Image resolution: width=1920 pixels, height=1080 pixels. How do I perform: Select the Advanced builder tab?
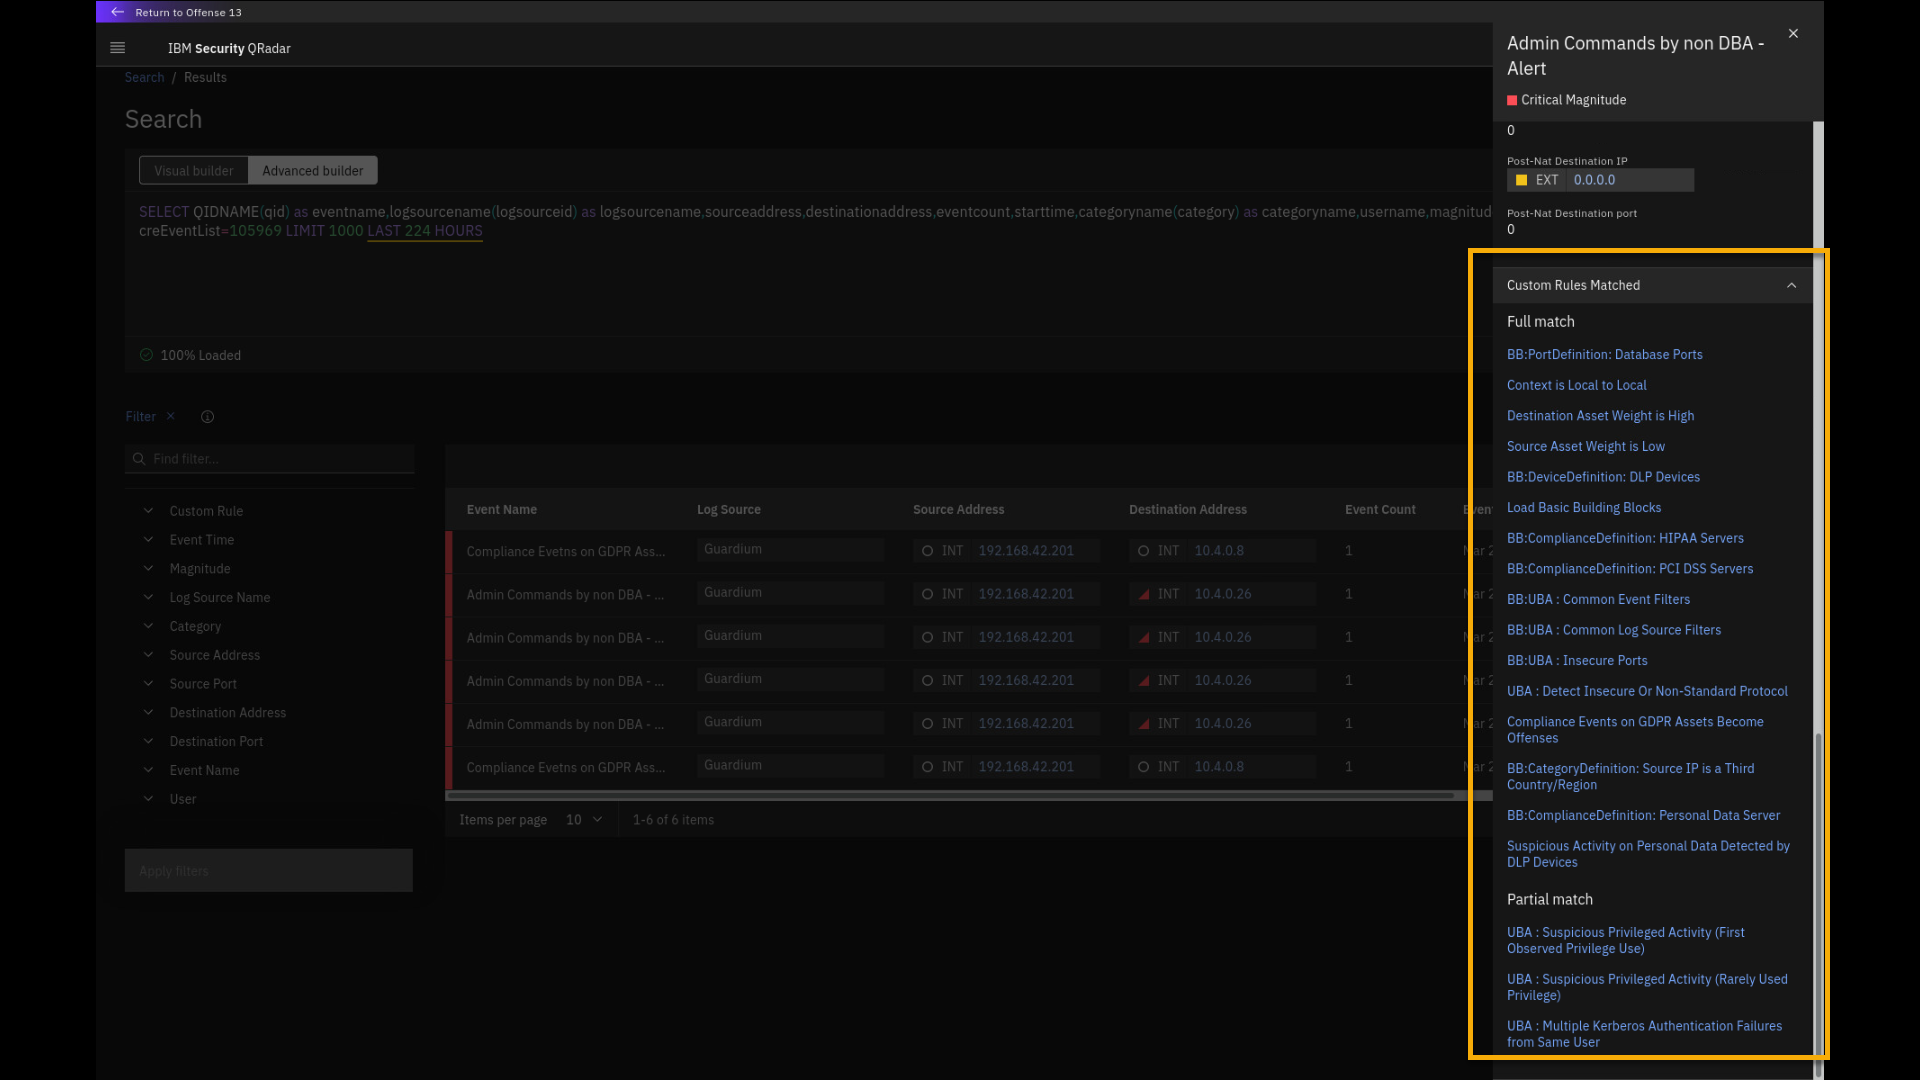click(312, 171)
